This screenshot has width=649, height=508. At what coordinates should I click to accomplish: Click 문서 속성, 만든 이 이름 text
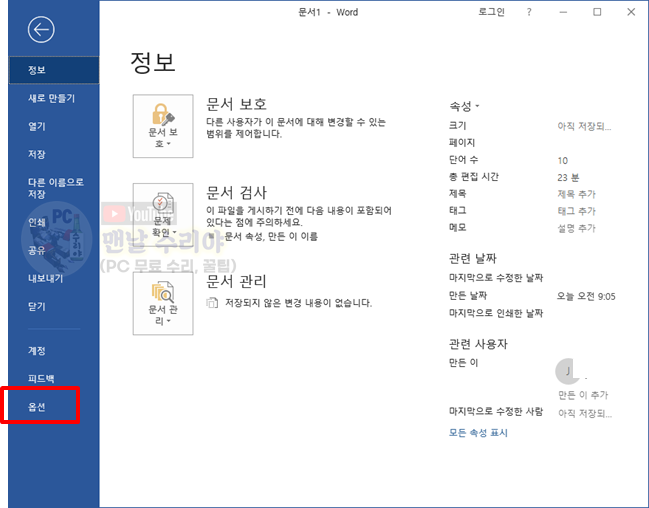(271, 236)
